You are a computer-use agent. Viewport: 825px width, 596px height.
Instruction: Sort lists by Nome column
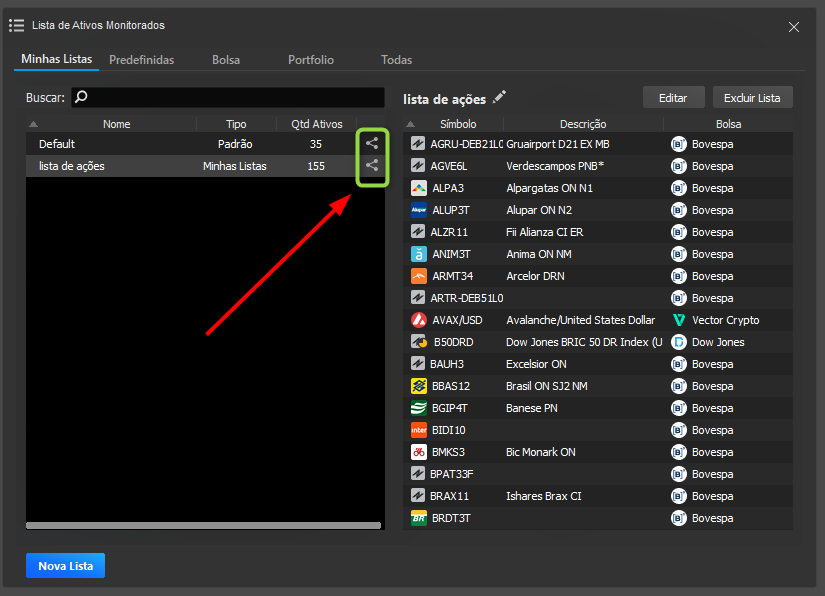(x=116, y=124)
